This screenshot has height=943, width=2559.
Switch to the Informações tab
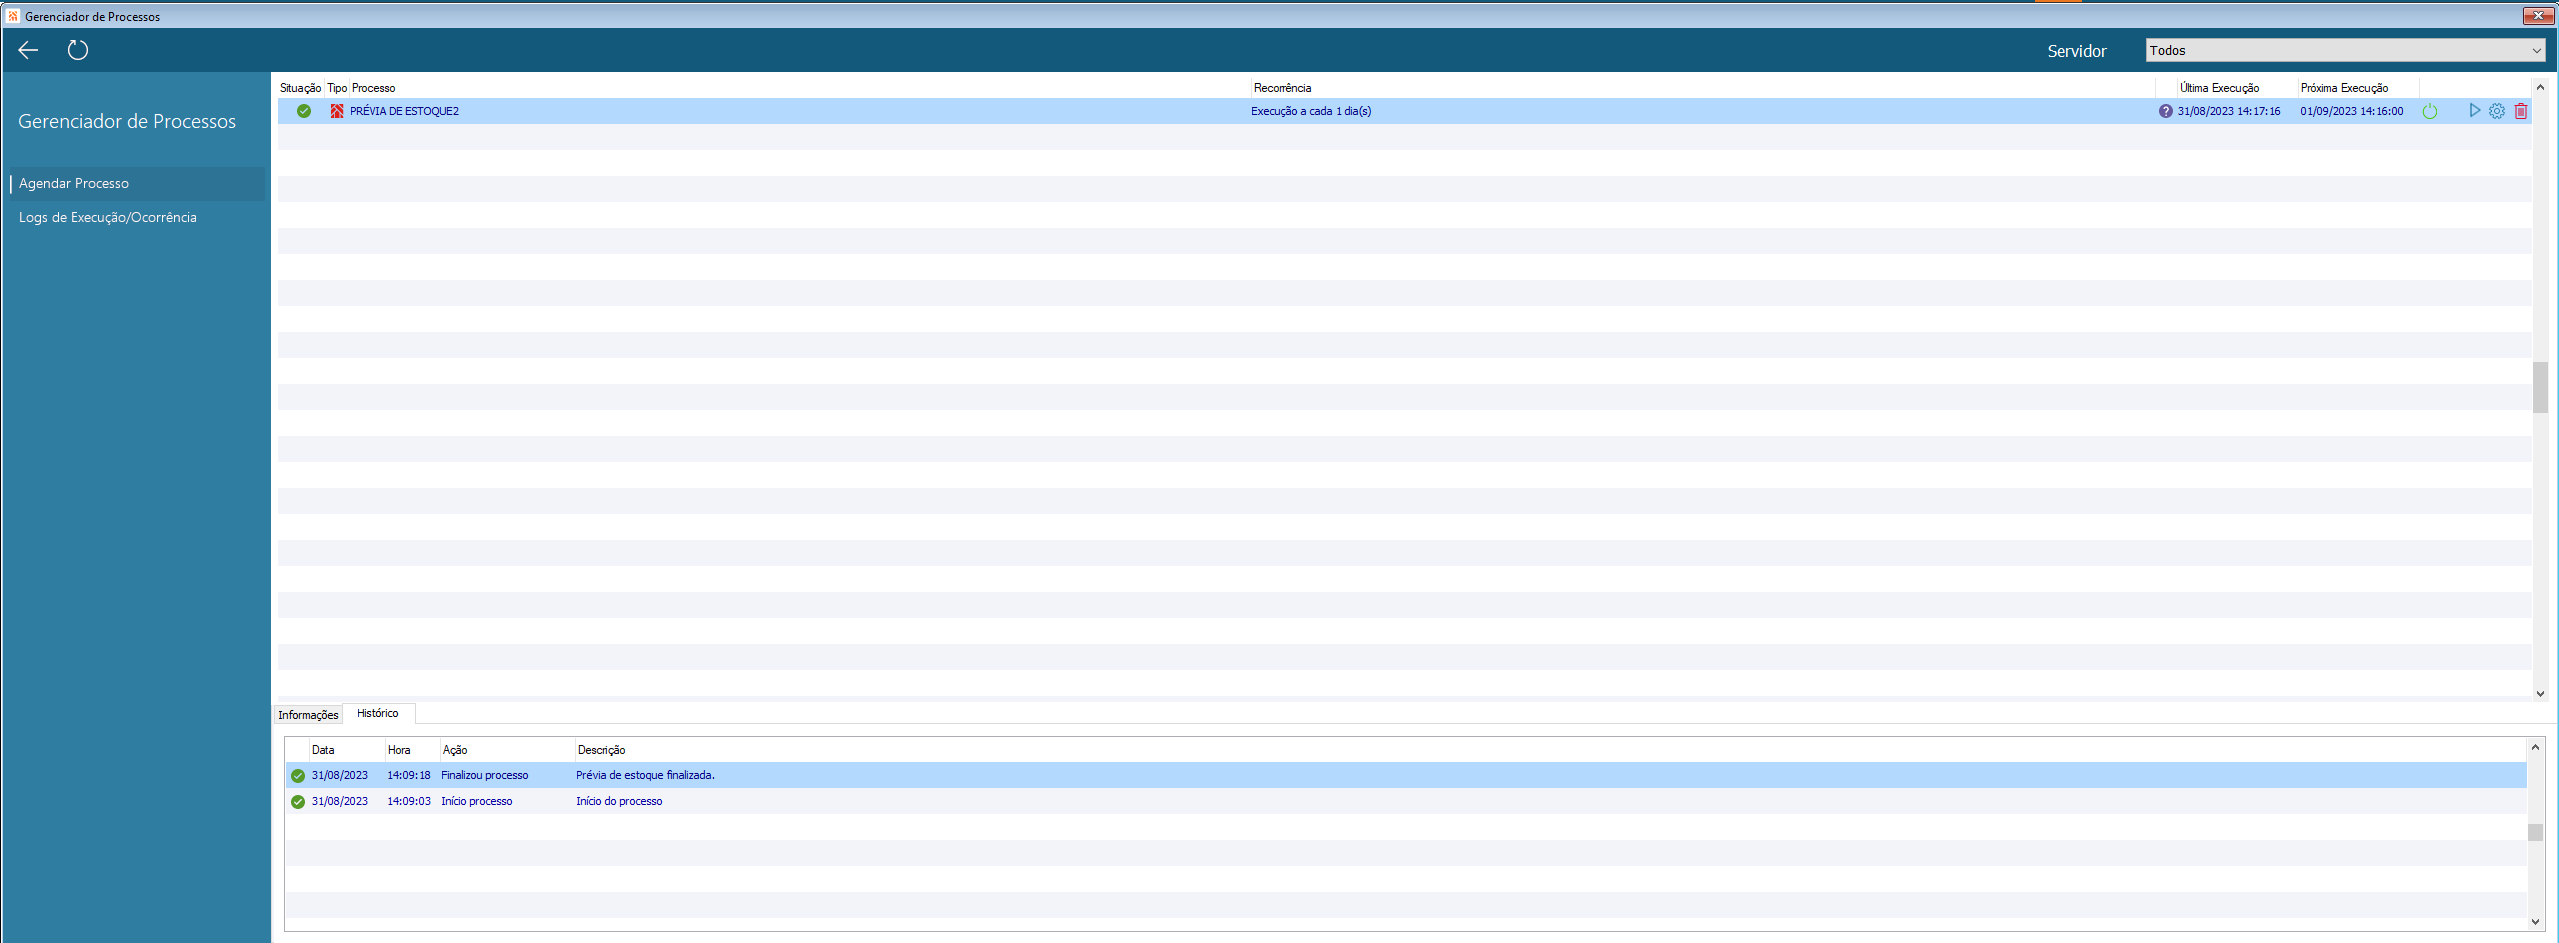[308, 715]
